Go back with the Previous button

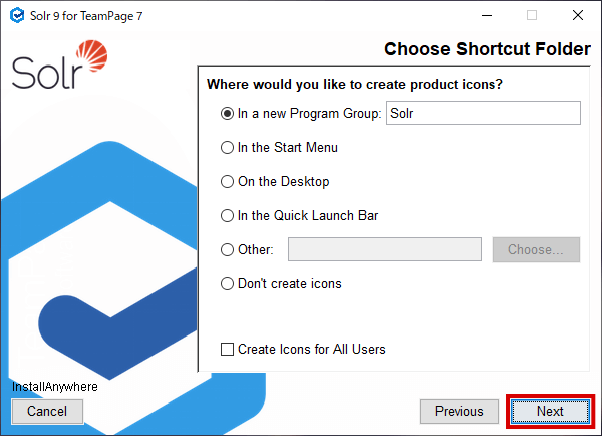click(x=459, y=411)
